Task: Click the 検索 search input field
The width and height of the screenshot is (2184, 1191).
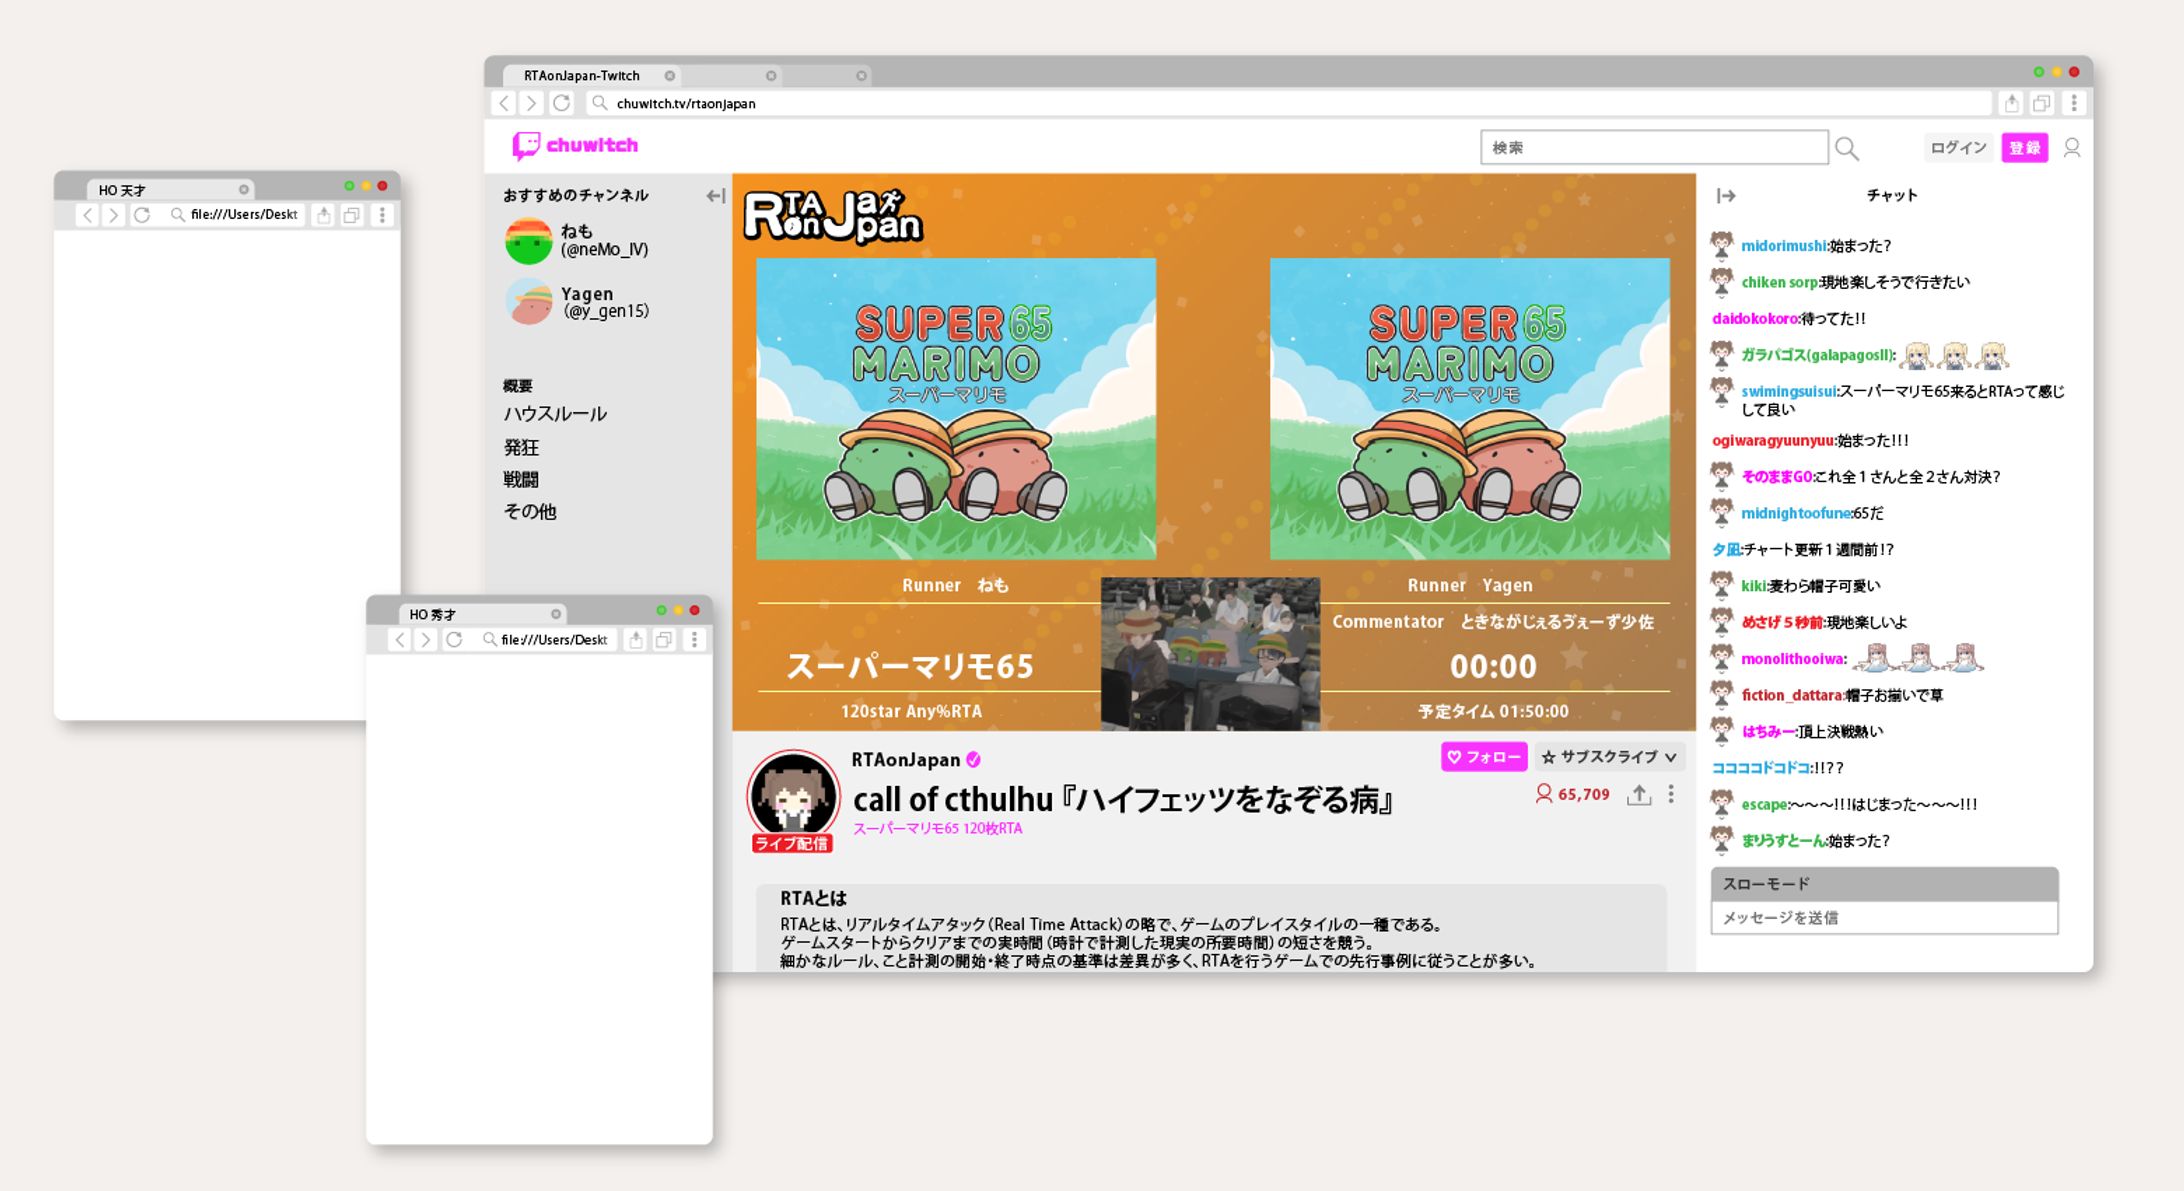Action: coord(1653,148)
